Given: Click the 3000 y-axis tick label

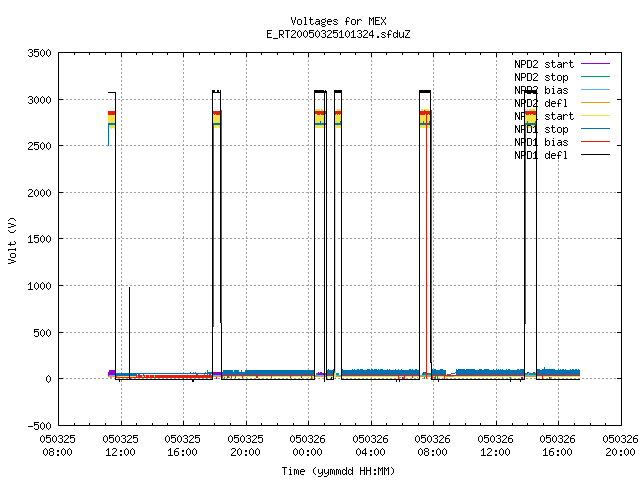Looking at the screenshot, I should (x=40, y=100).
